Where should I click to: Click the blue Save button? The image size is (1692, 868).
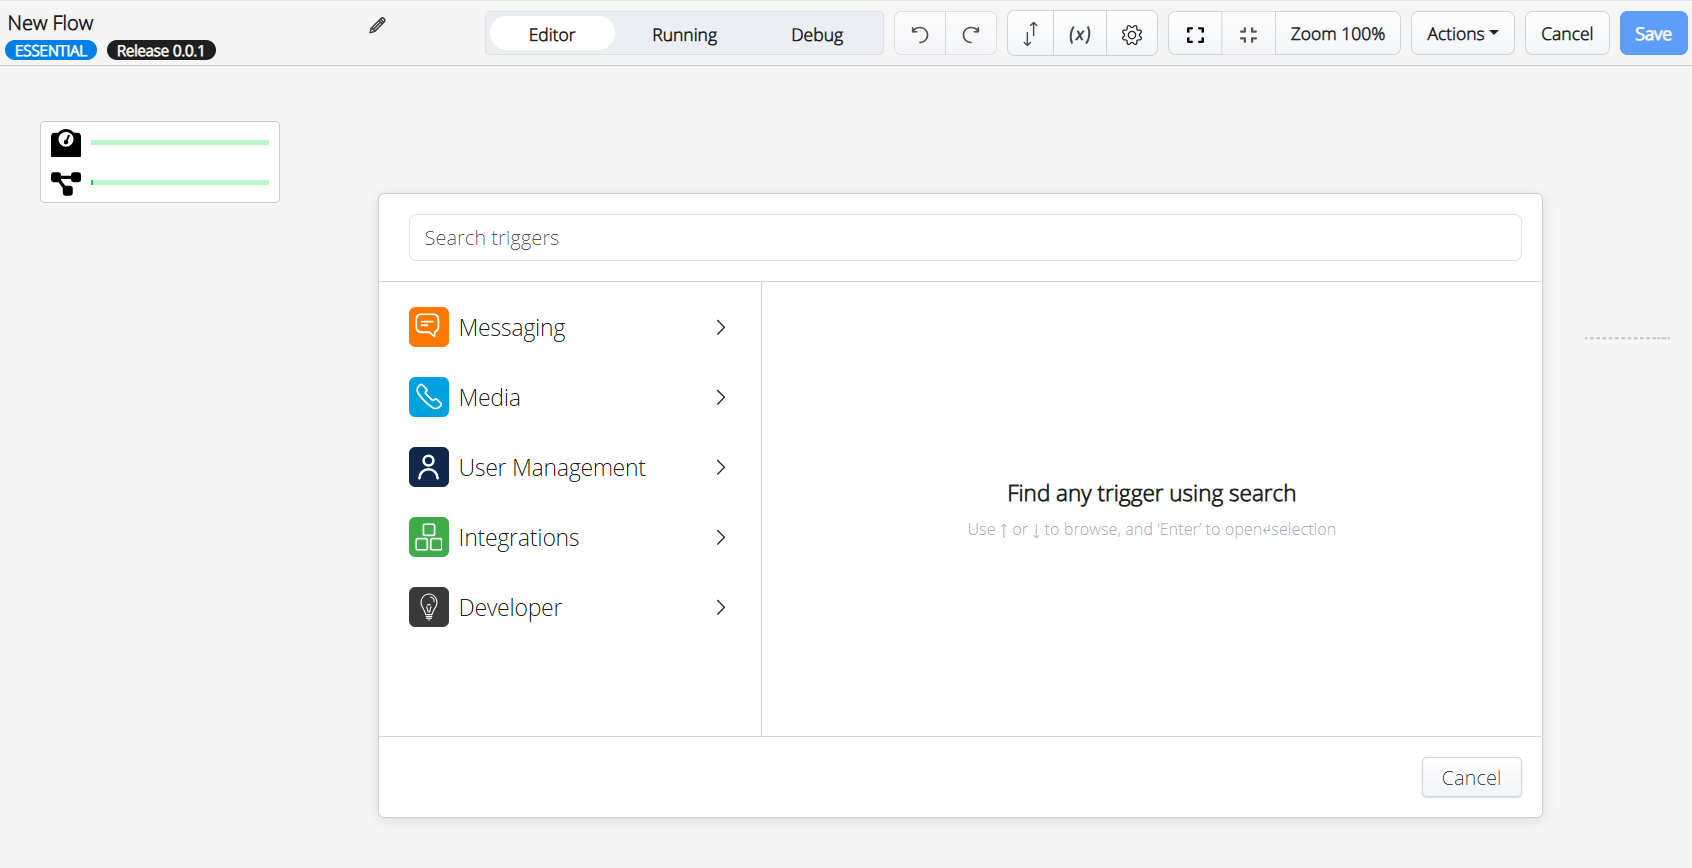pyautogui.click(x=1653, y=34)
